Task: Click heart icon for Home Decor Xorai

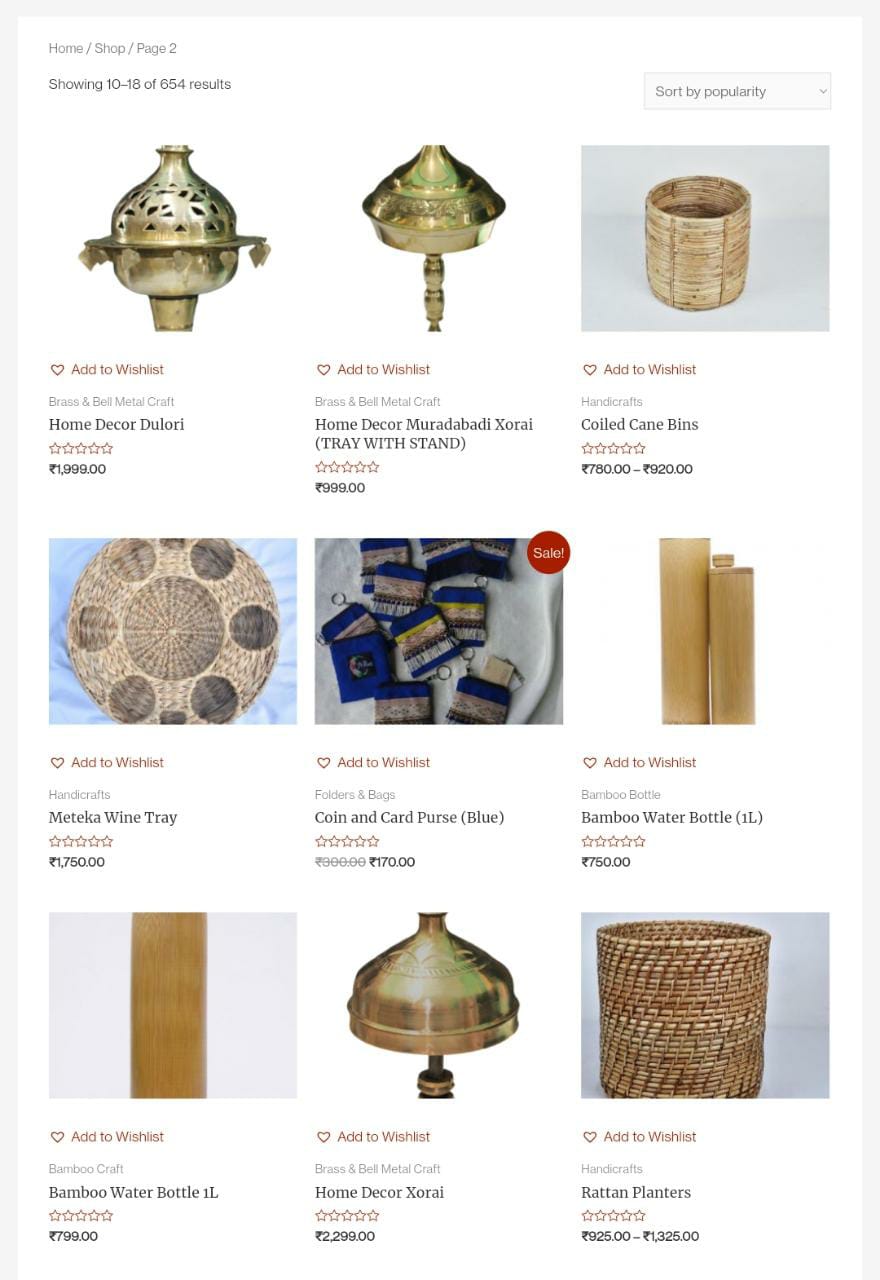Action: [323, 1137]
